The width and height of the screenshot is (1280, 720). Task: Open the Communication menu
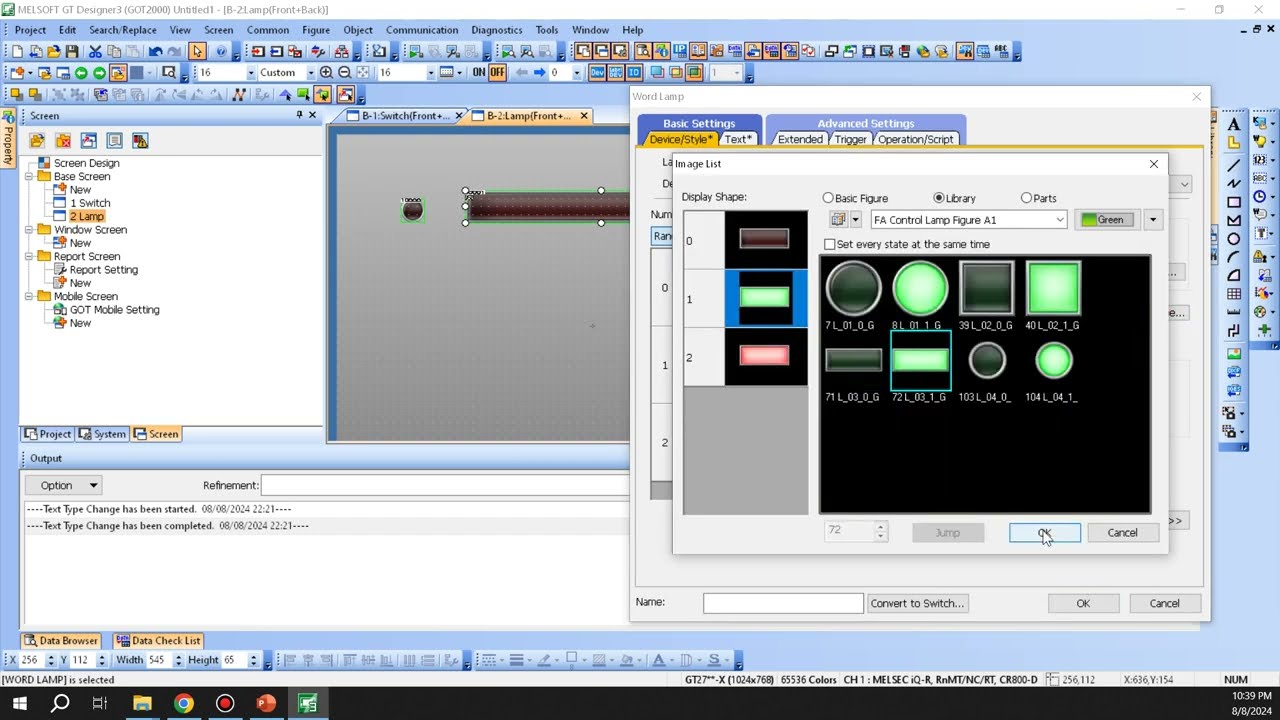coord(422,30)
